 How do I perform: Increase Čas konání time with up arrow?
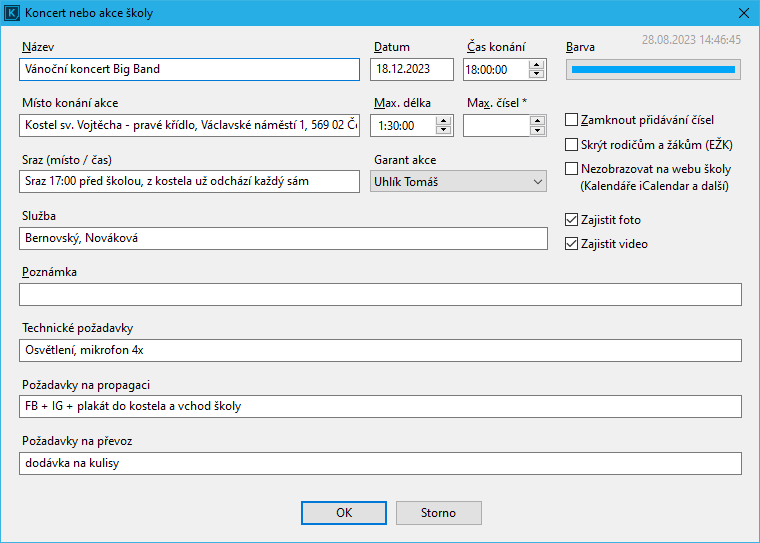[x=537, y=65]
